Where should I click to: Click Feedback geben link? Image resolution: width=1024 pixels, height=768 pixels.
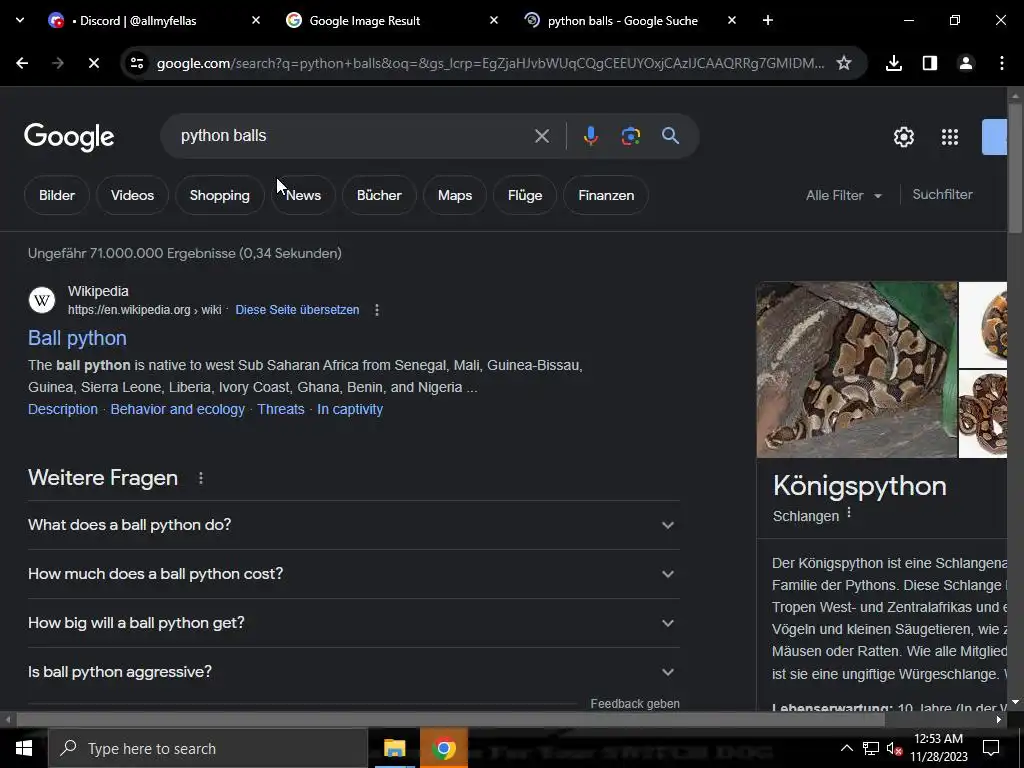pyautogui.click(x=635, y=703)
